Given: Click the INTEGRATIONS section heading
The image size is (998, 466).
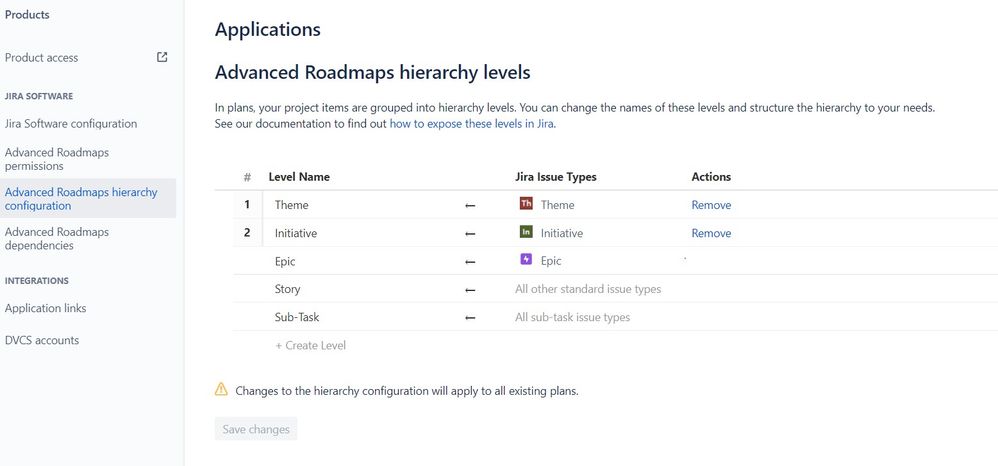Looking at the screenshot, I should [x=37, y=281].
